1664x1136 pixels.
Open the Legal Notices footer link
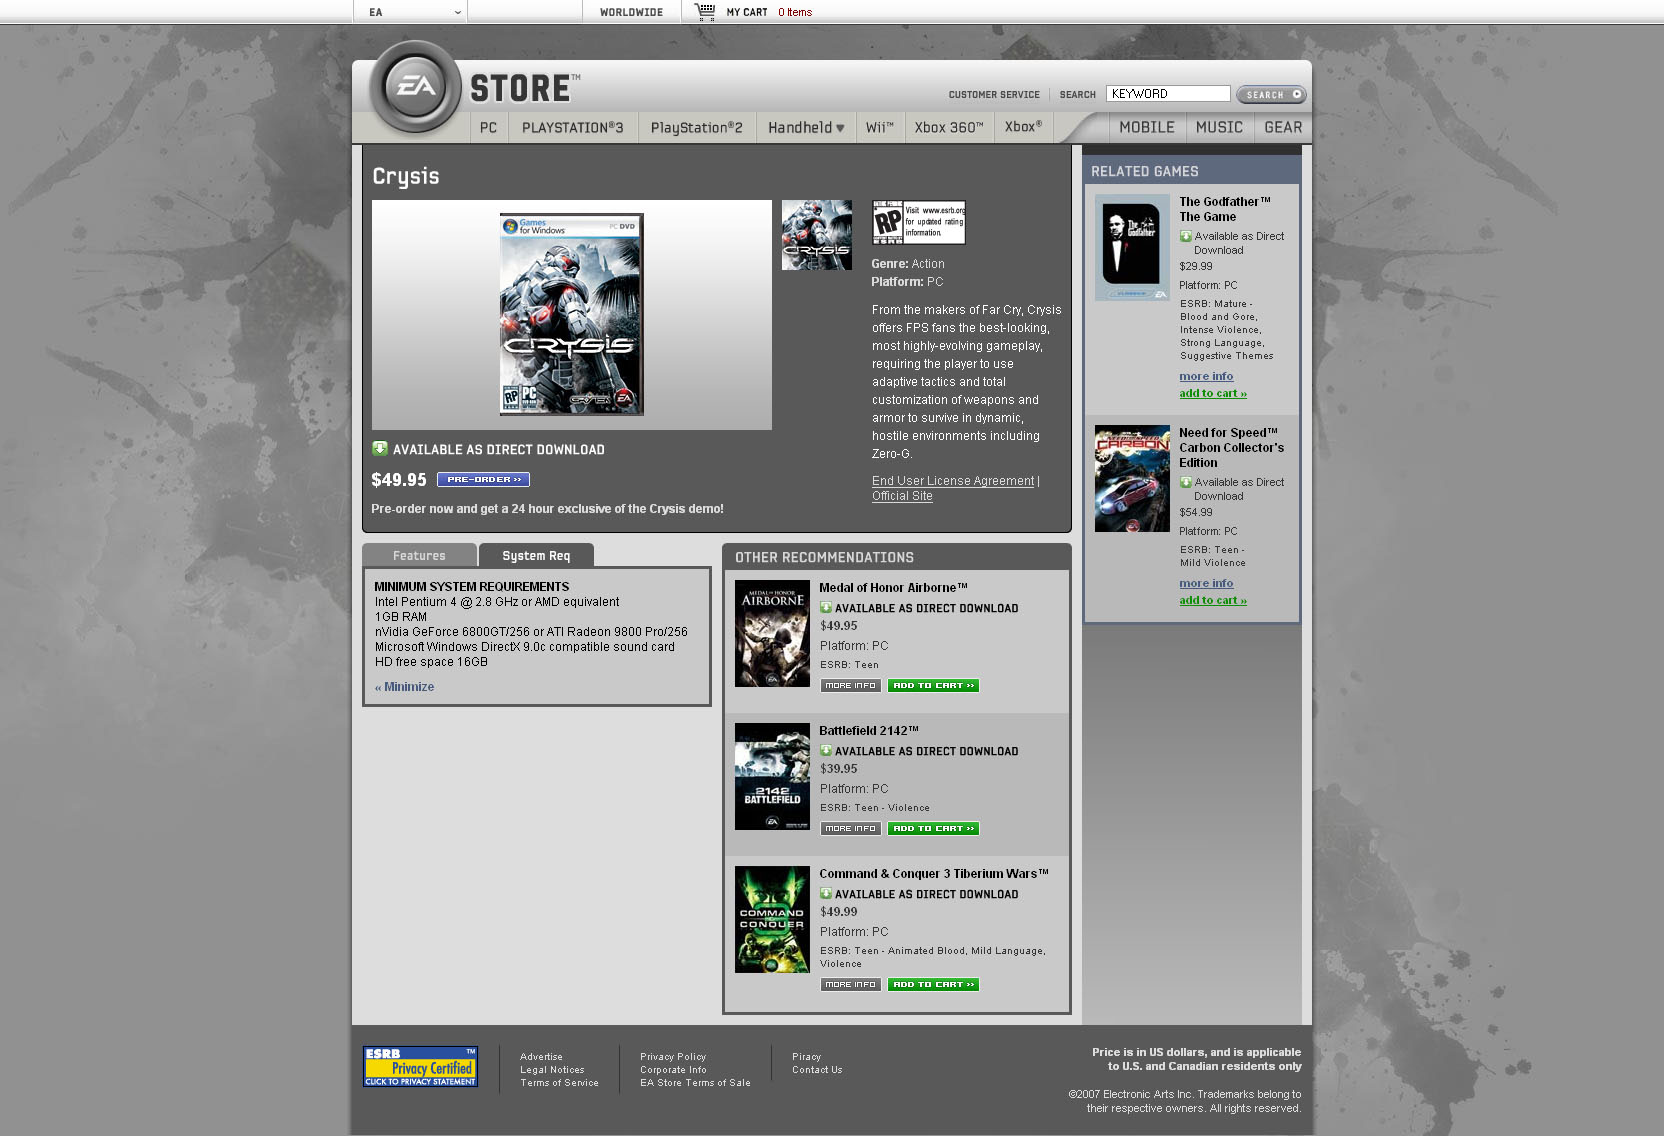tap(552, 1070)
